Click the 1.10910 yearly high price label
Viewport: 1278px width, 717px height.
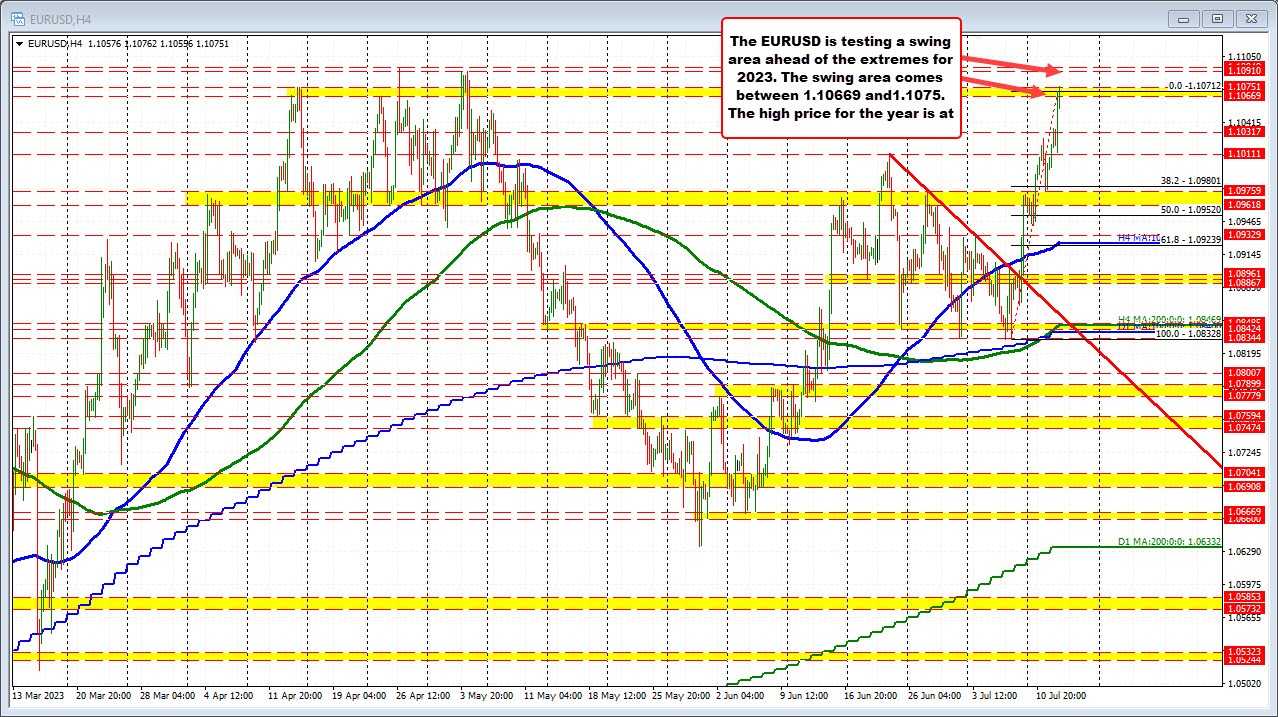point(1244,70)
